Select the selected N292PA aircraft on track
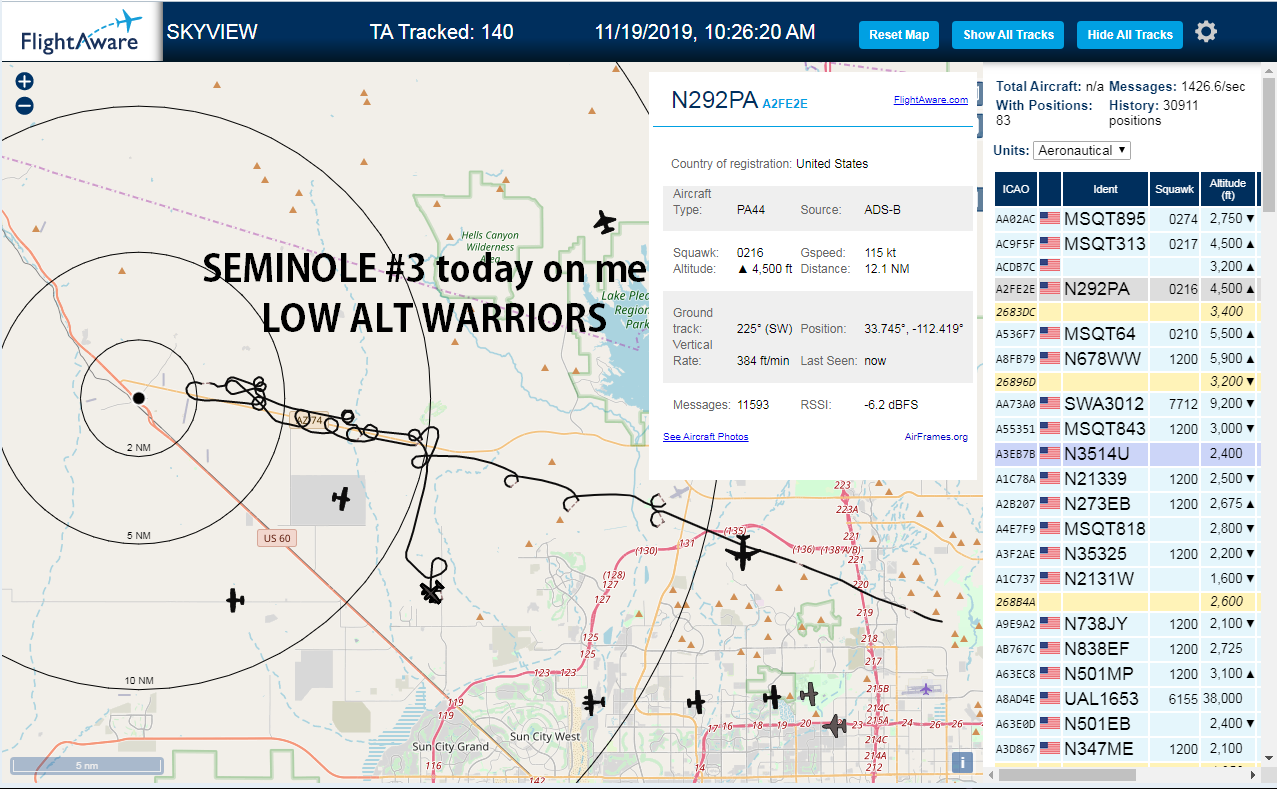This screenshot has height=789, width=1277. pos(431,592)
